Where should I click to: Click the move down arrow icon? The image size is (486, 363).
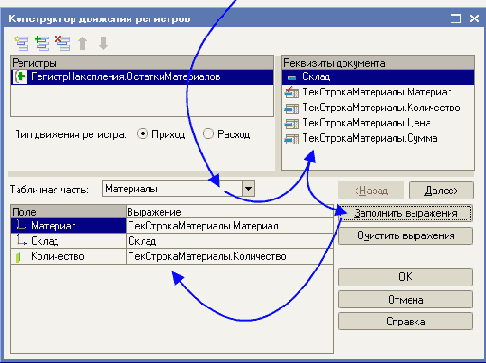coord(104,44)
